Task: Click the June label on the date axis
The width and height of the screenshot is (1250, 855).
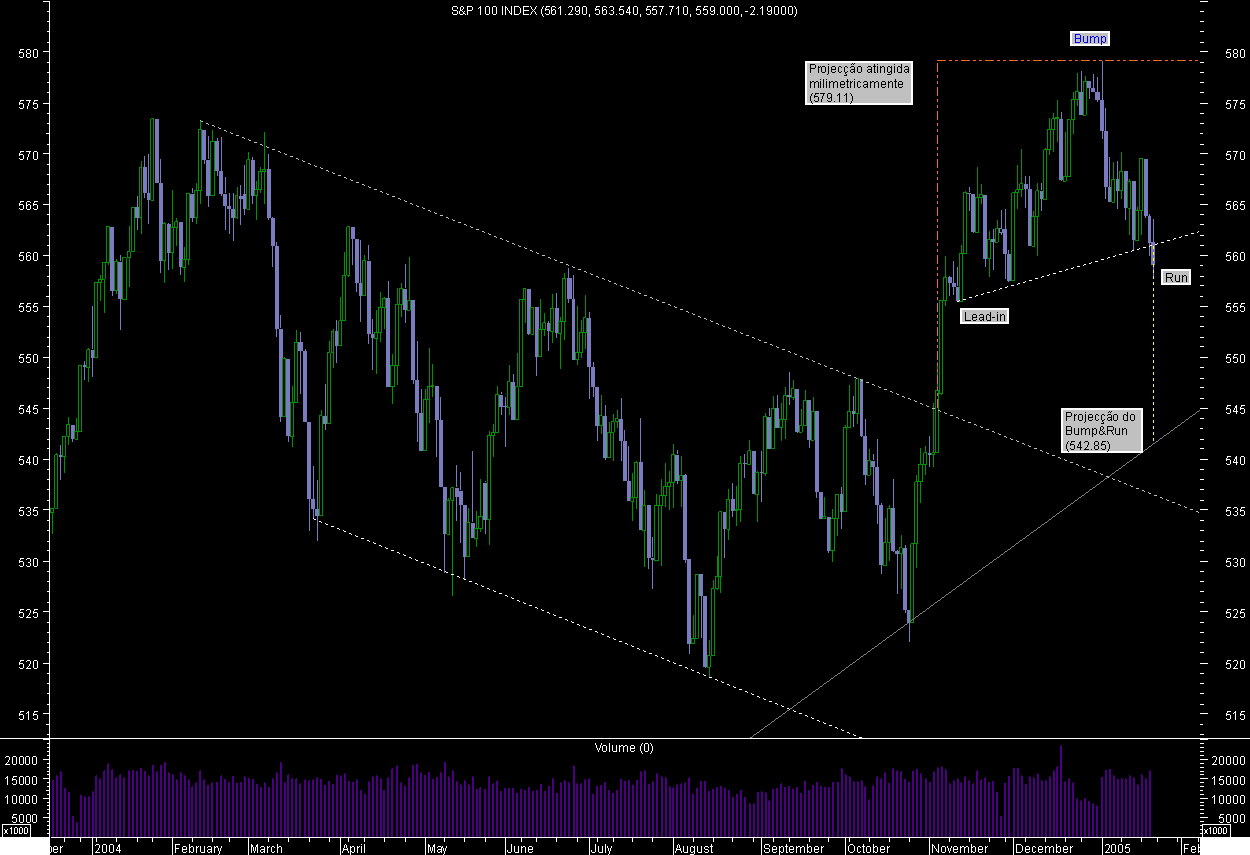Action: [x=520, y=848]
